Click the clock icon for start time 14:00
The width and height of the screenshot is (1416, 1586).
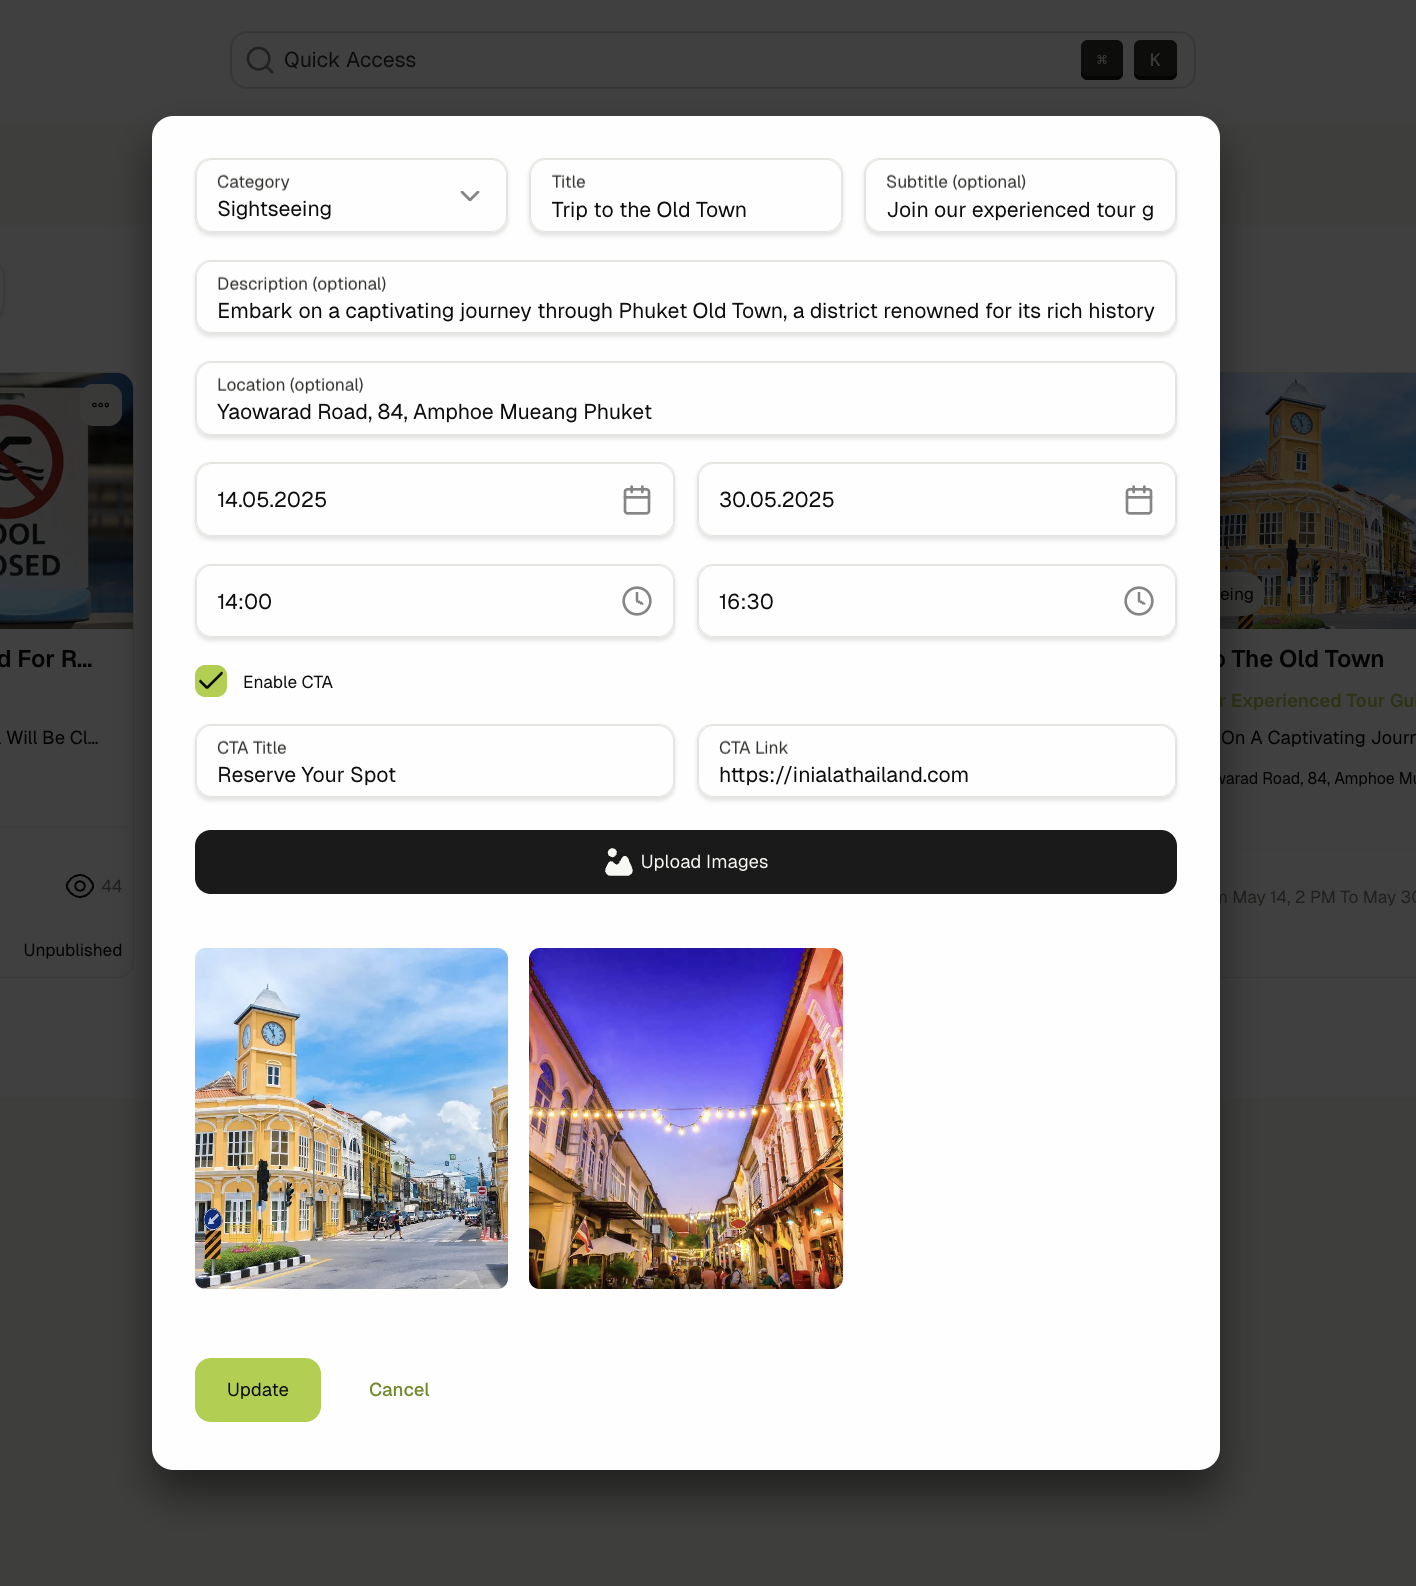pyautogui.click(x=636, y=601)
